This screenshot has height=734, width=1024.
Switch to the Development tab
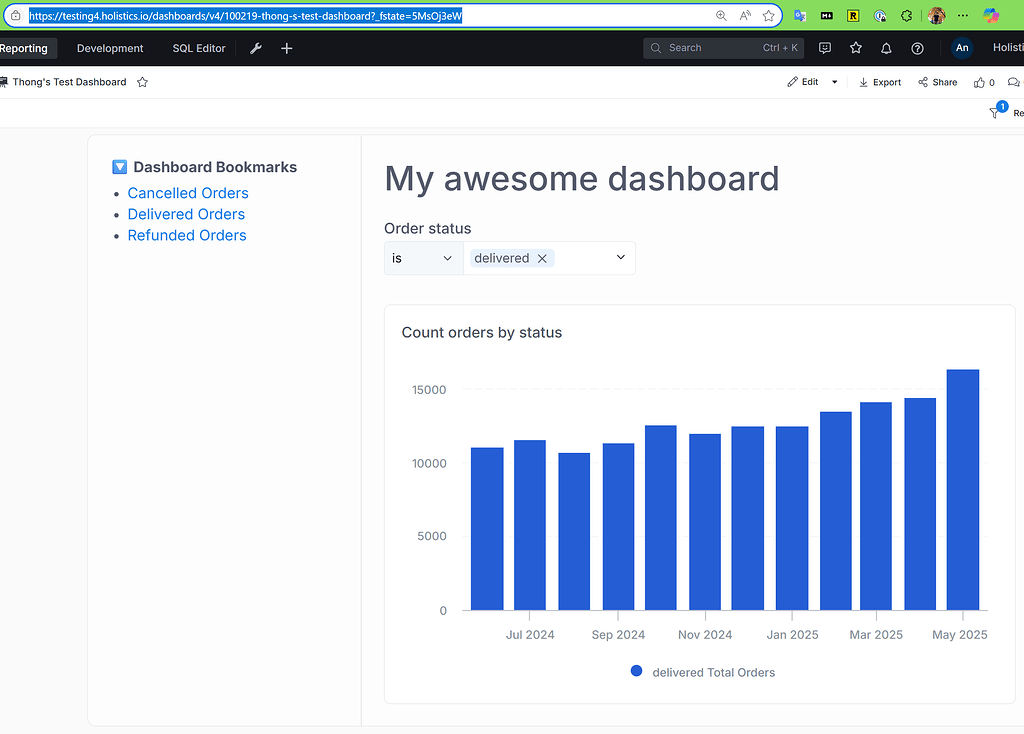point(109,47)
